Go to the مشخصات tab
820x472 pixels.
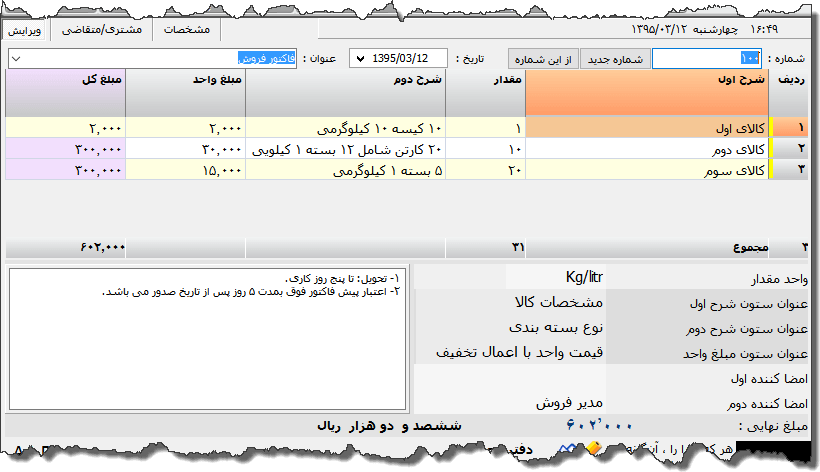pyautogui.click(x=186, y=29)
